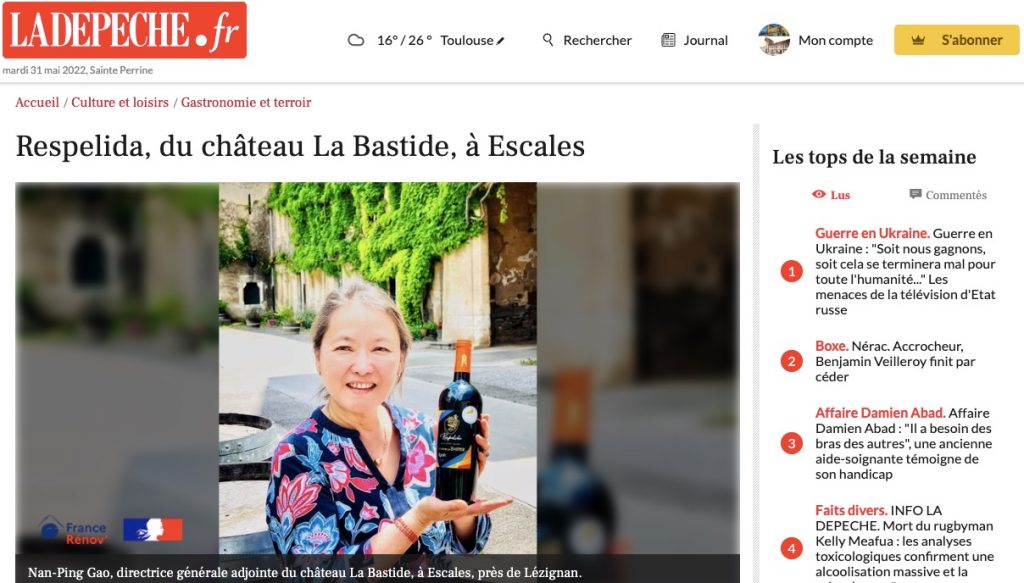This screenshot has height=583, width=1024.
Task: Click the cloud weather icon
Action: (356, 40)
